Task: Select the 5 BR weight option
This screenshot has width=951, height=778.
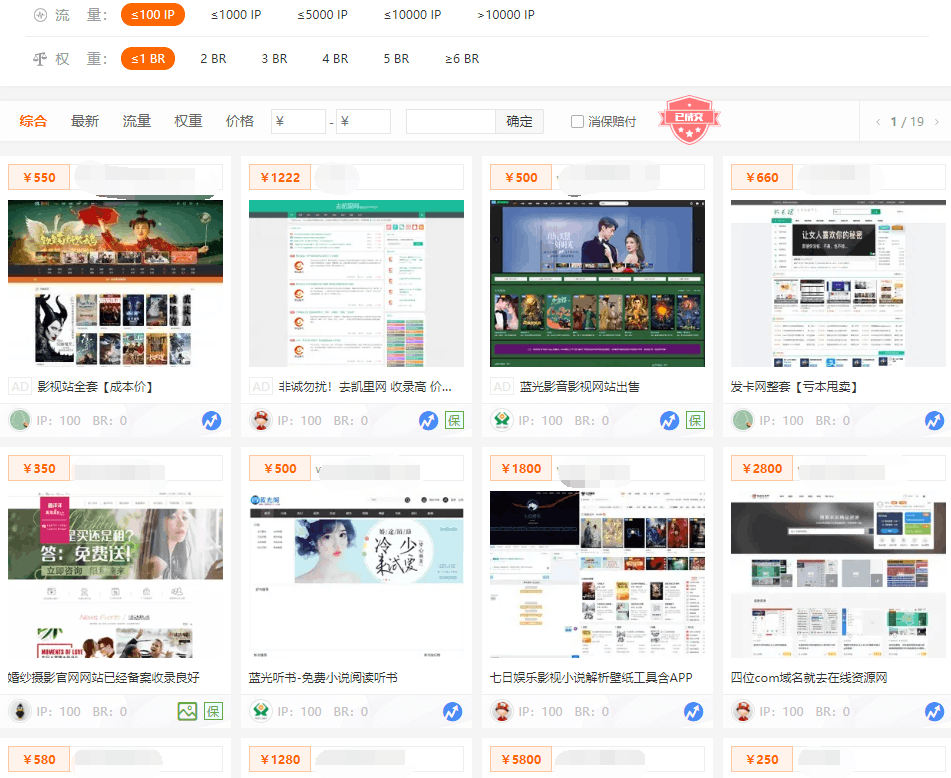Action: 396,58
